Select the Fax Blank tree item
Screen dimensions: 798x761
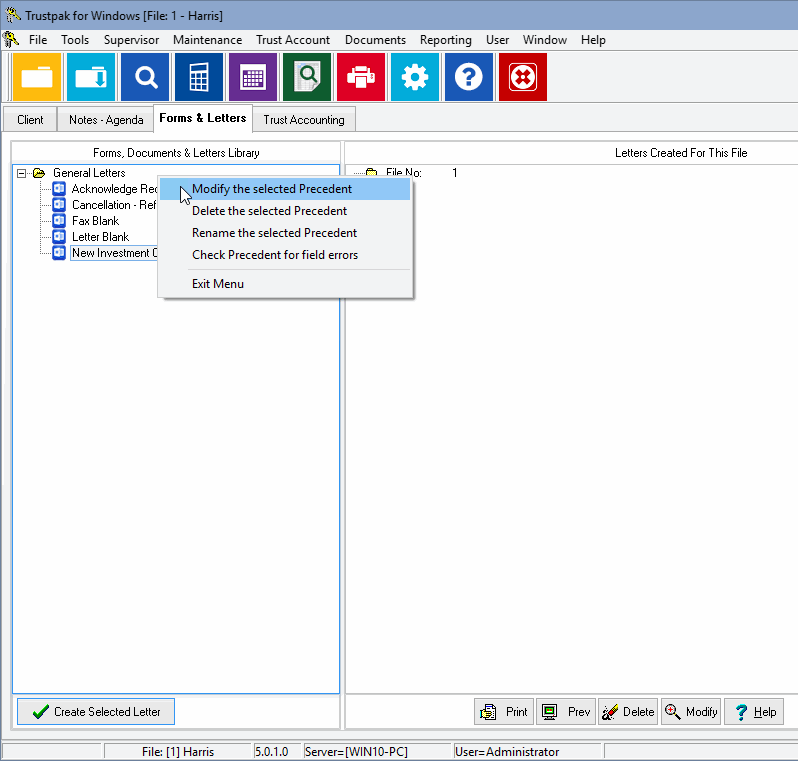click(x=96, y=221)
